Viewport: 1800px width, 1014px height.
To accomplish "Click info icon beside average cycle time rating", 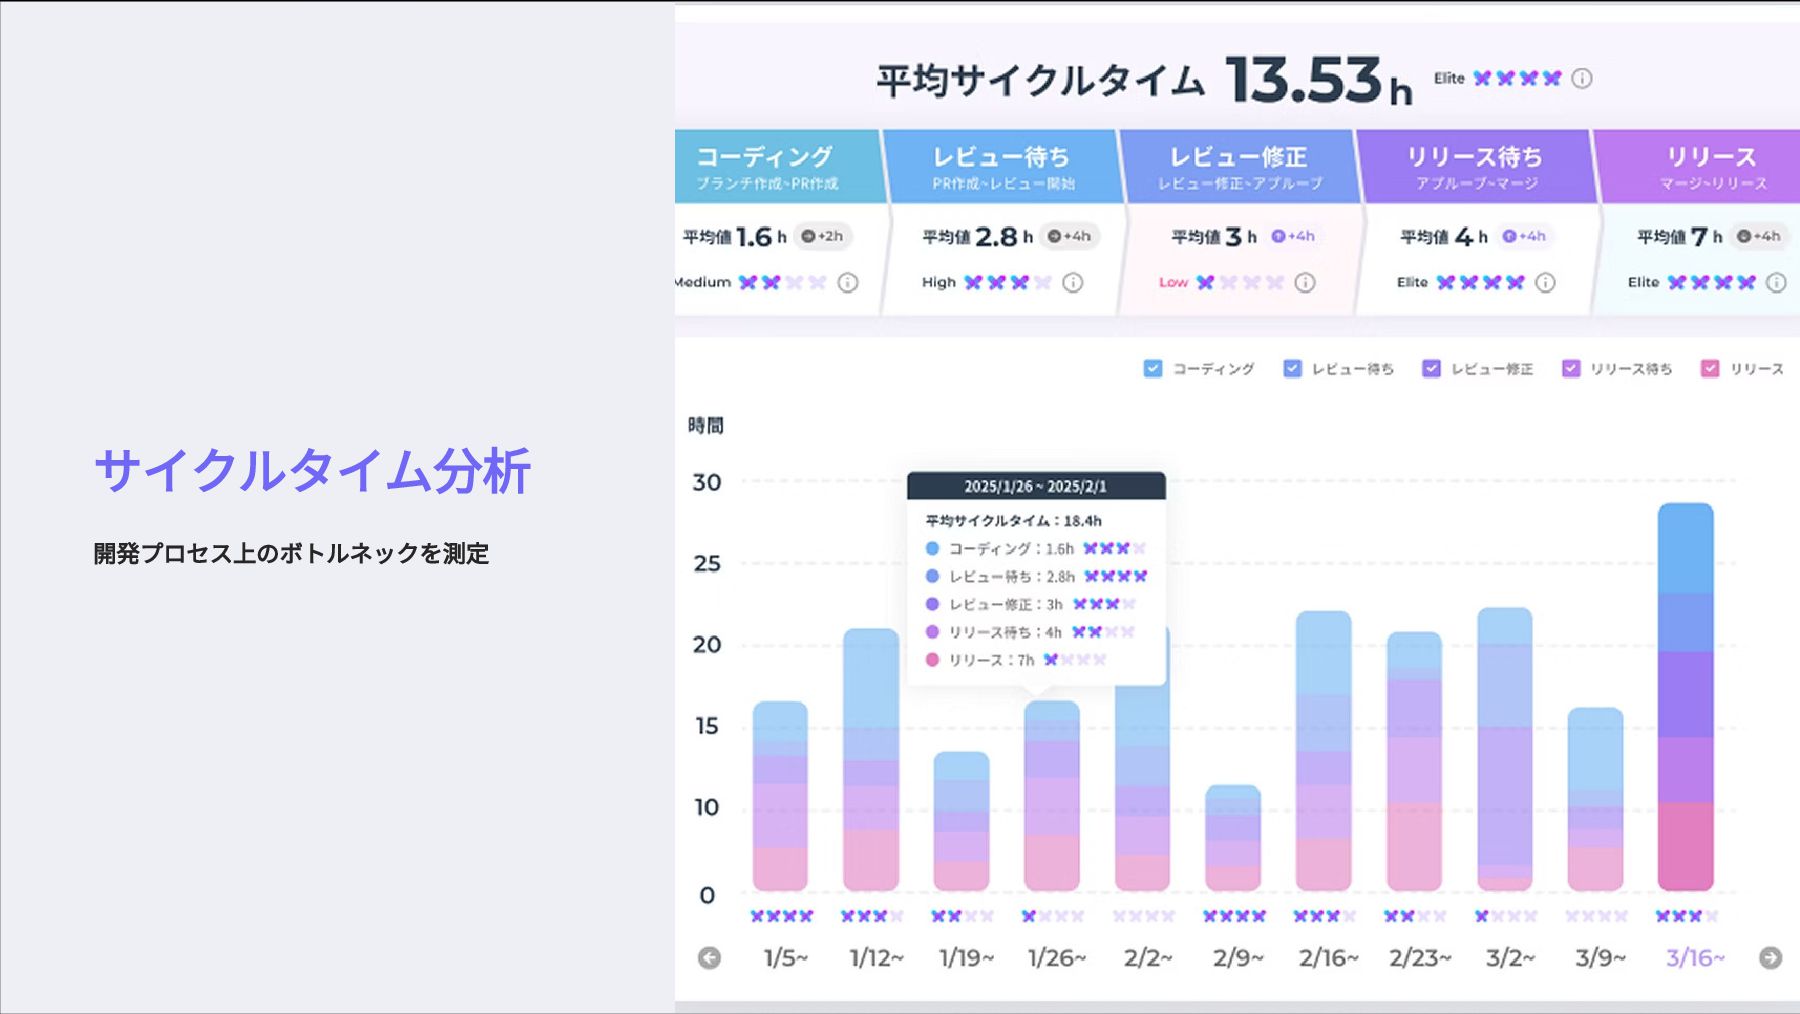I will (x=1581, y=78).
